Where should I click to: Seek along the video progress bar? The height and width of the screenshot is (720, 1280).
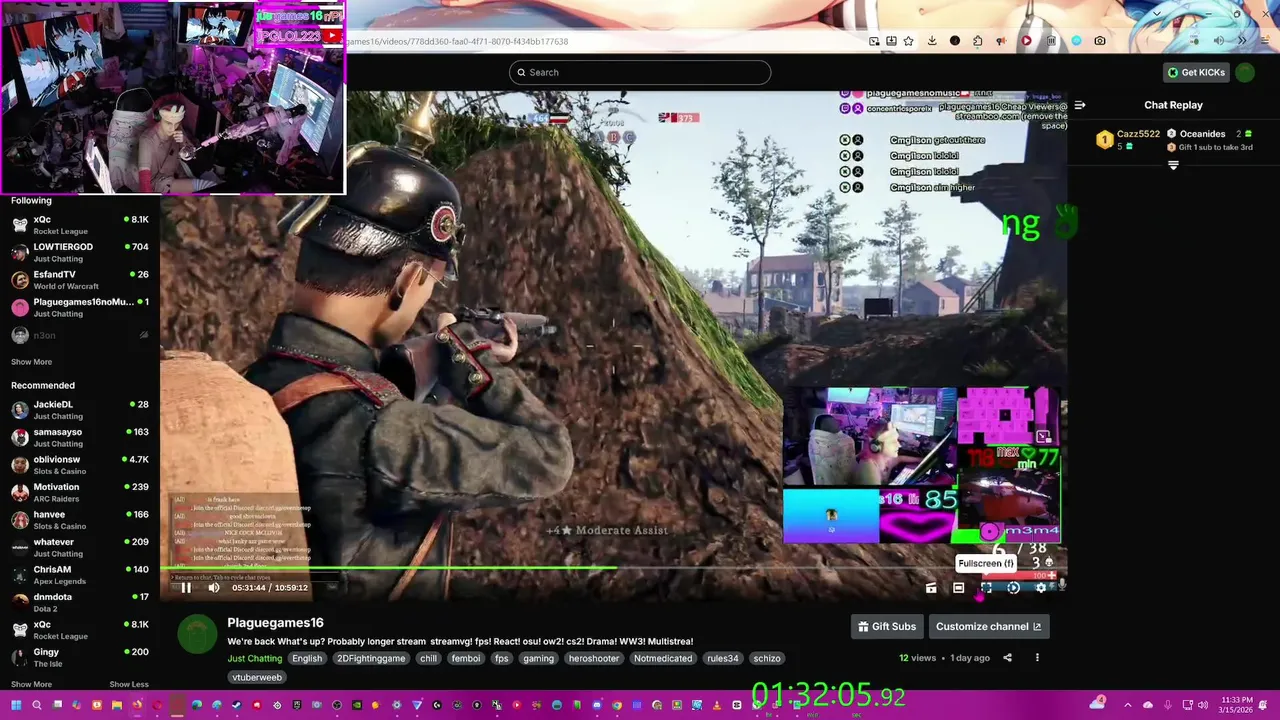(x=613, y=569)
